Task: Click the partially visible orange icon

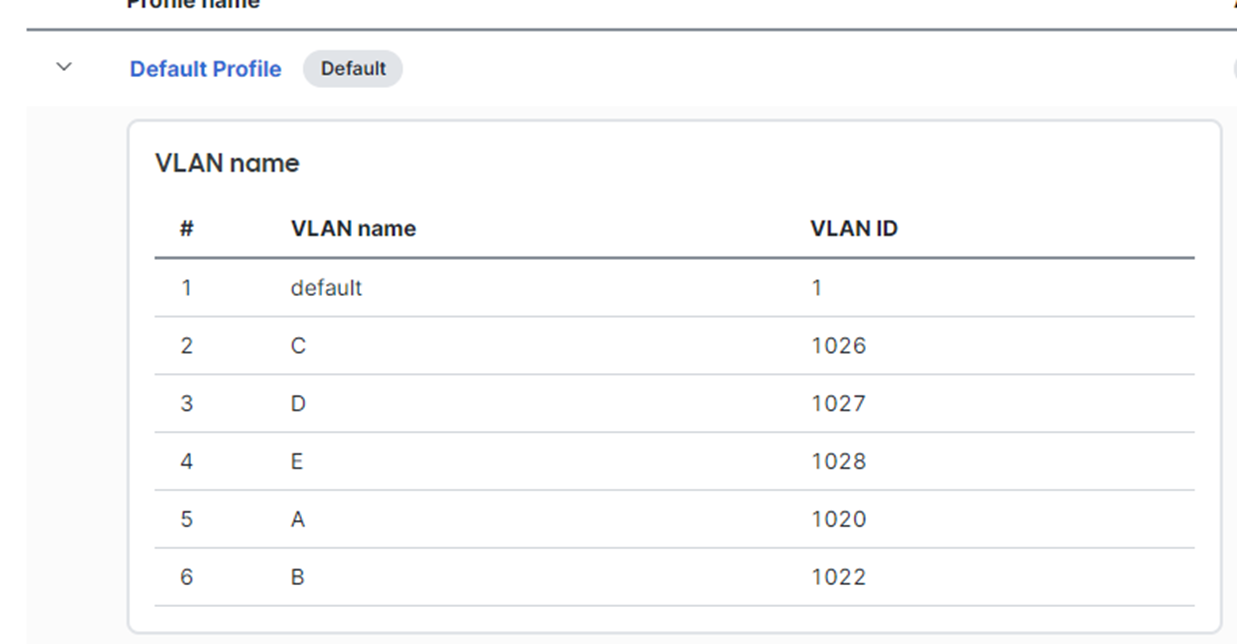Action: (1233, 7)
